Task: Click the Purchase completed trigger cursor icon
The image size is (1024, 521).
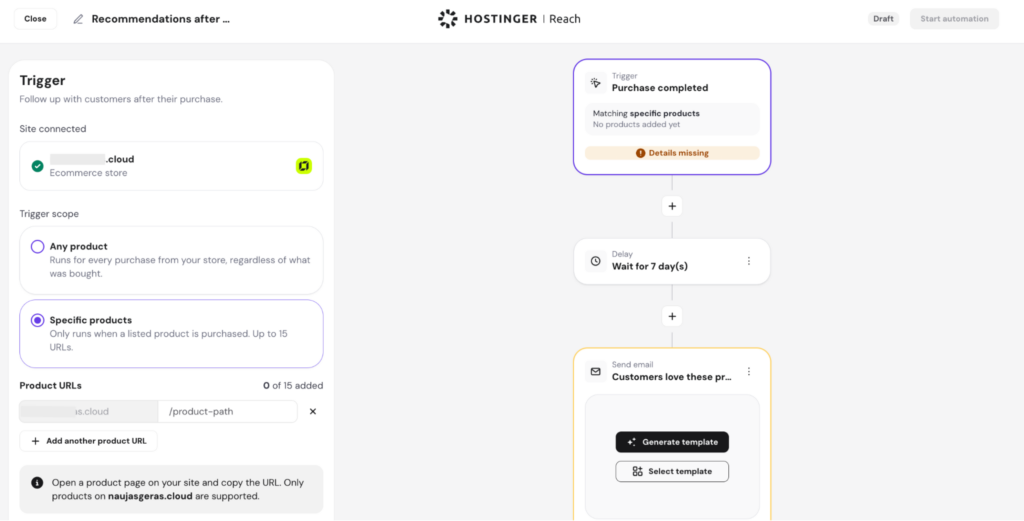Action: click(595, 82)
